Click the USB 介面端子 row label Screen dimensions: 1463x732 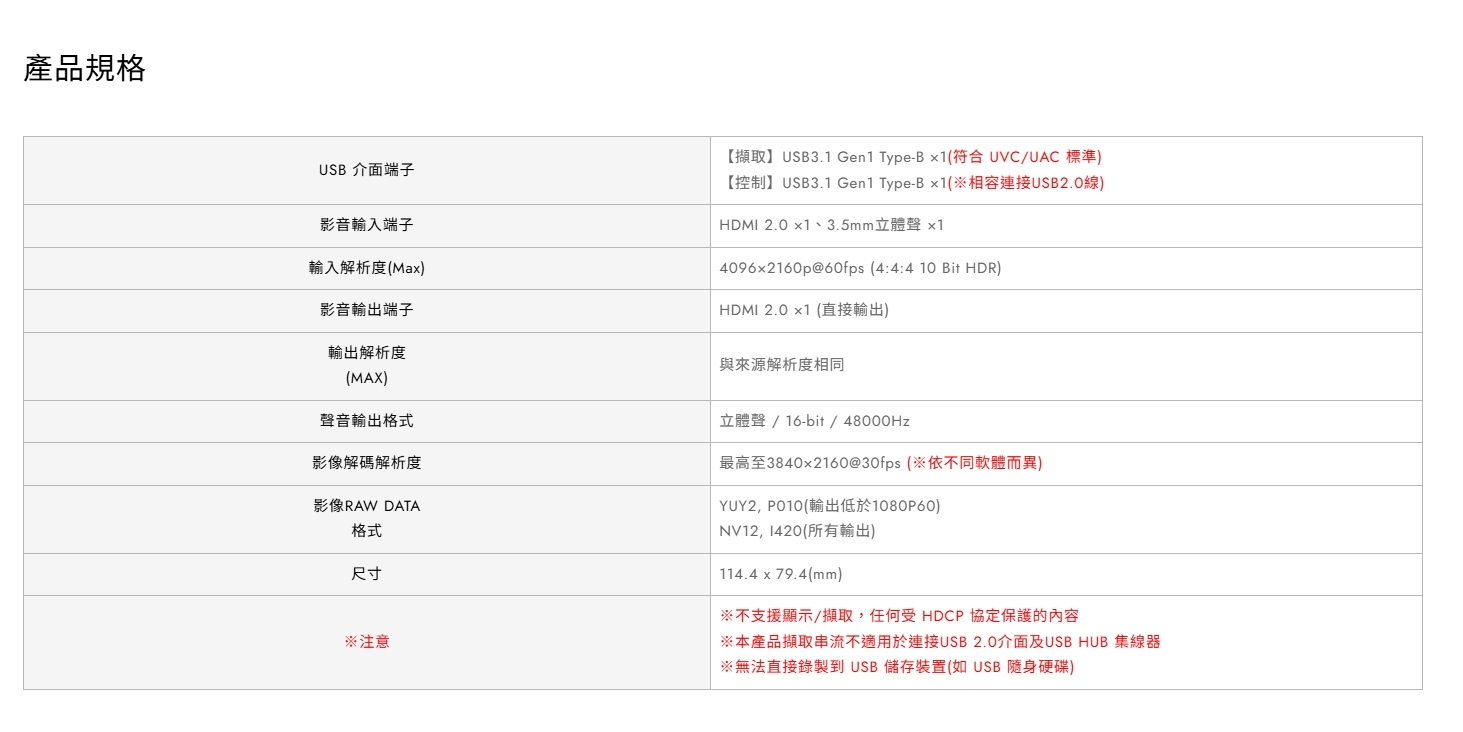[366, 170]
